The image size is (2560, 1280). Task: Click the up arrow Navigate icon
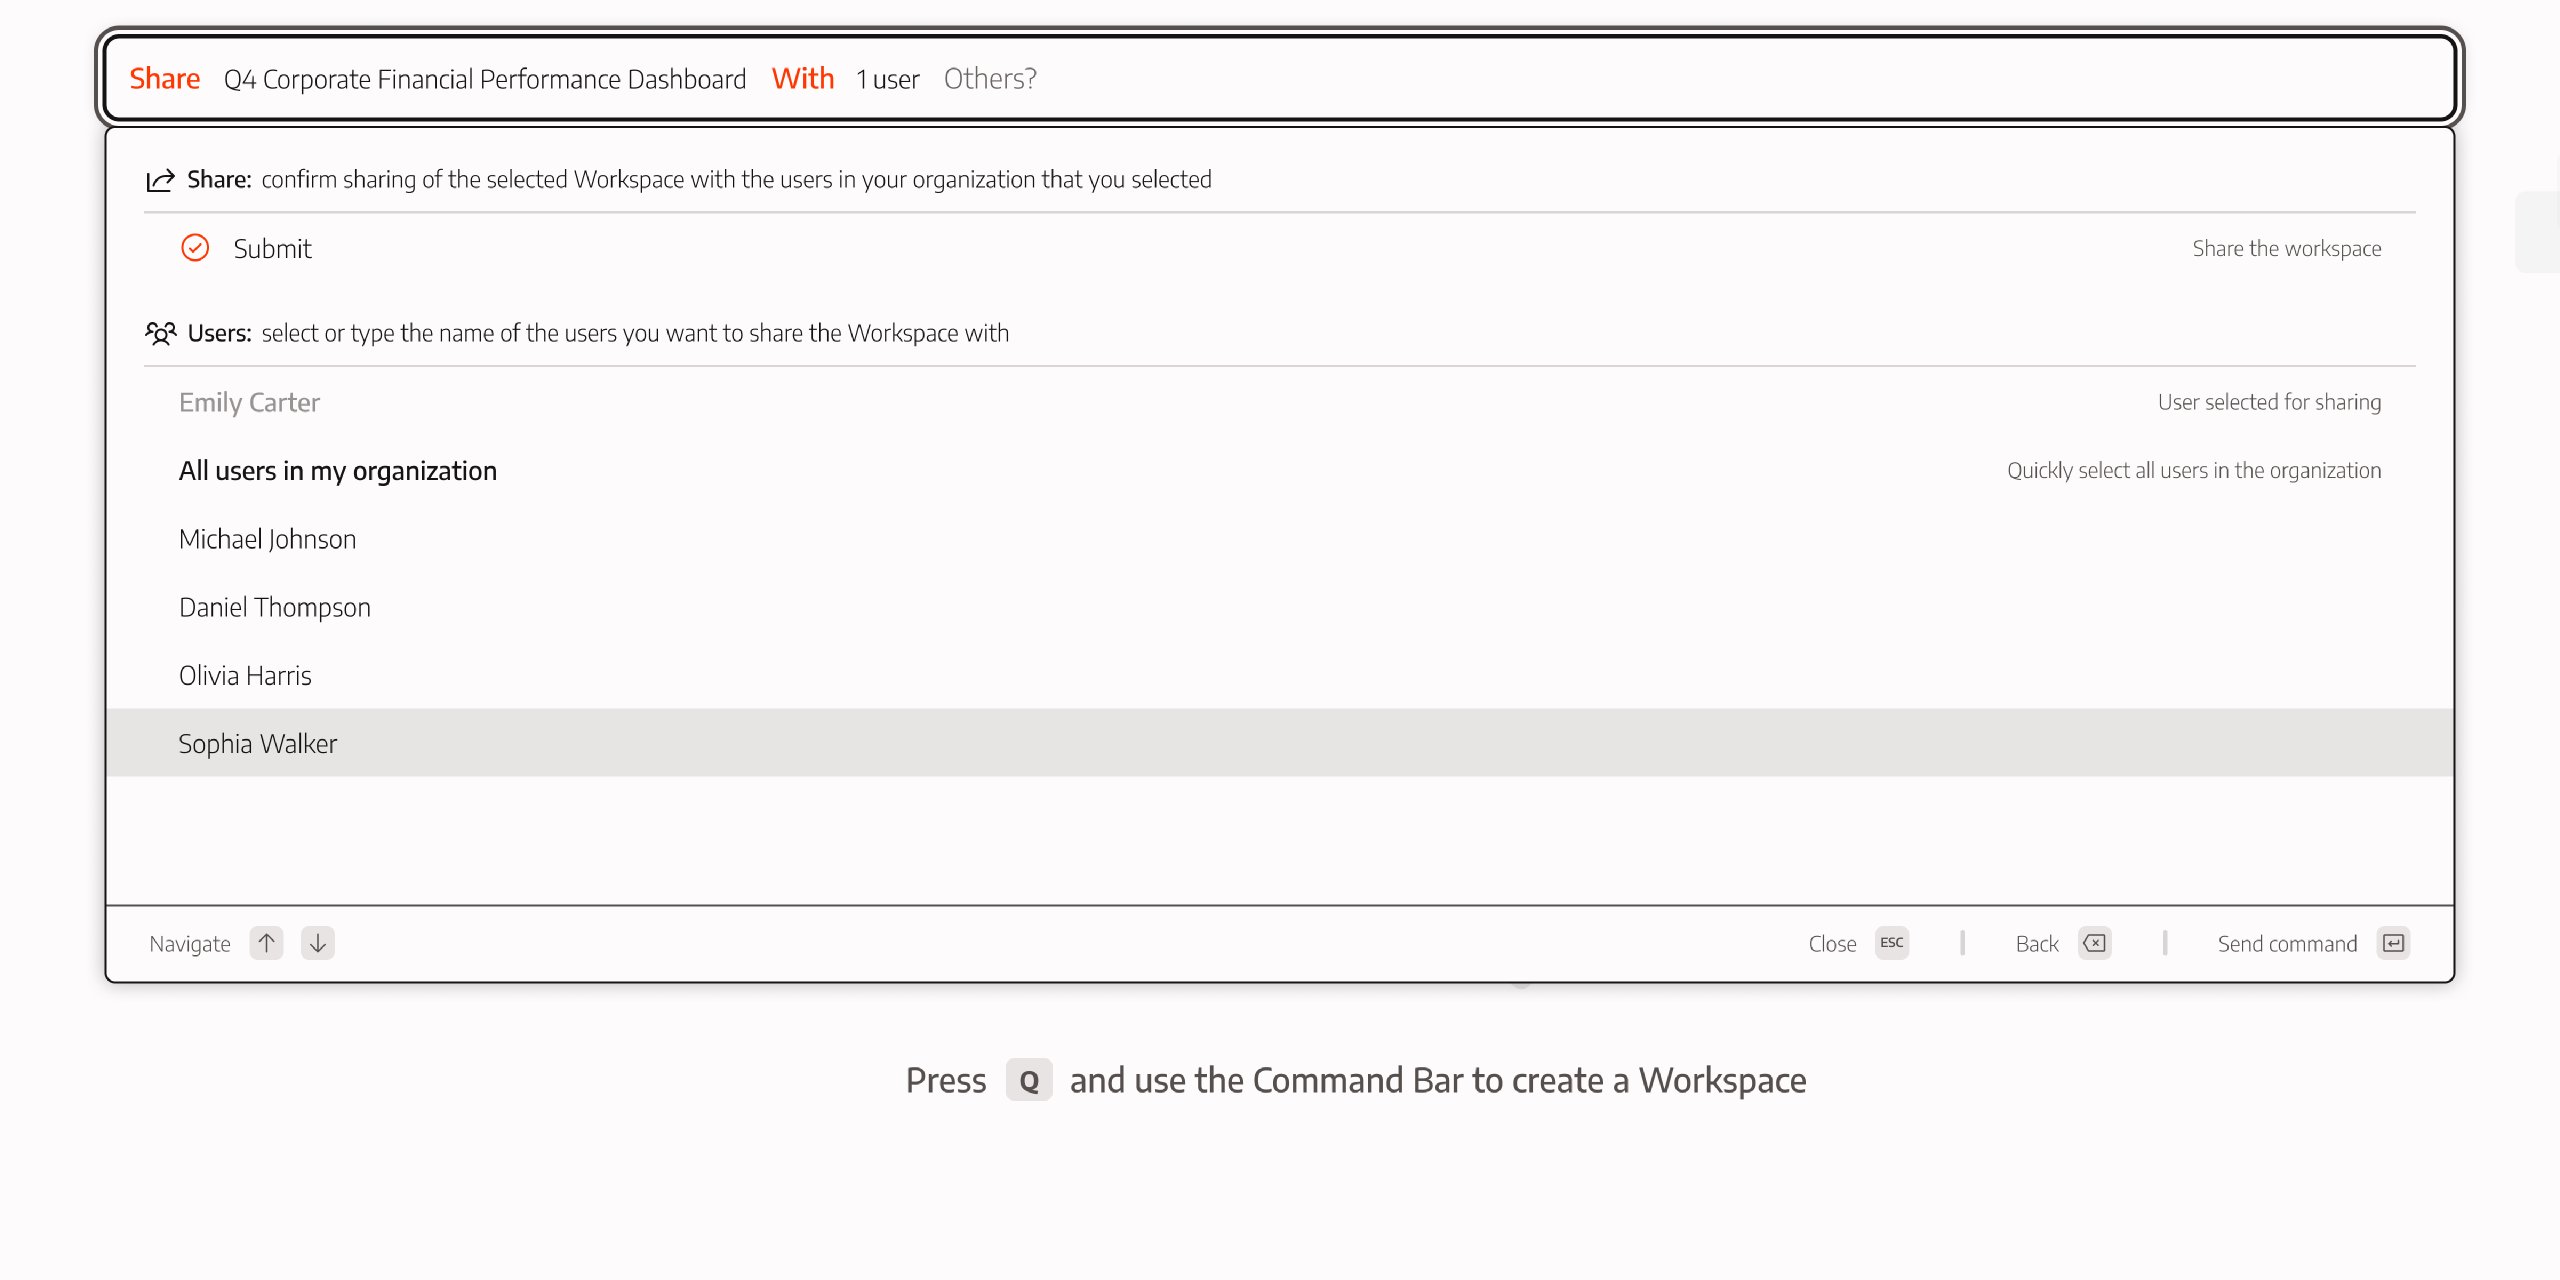click(265, 942)
